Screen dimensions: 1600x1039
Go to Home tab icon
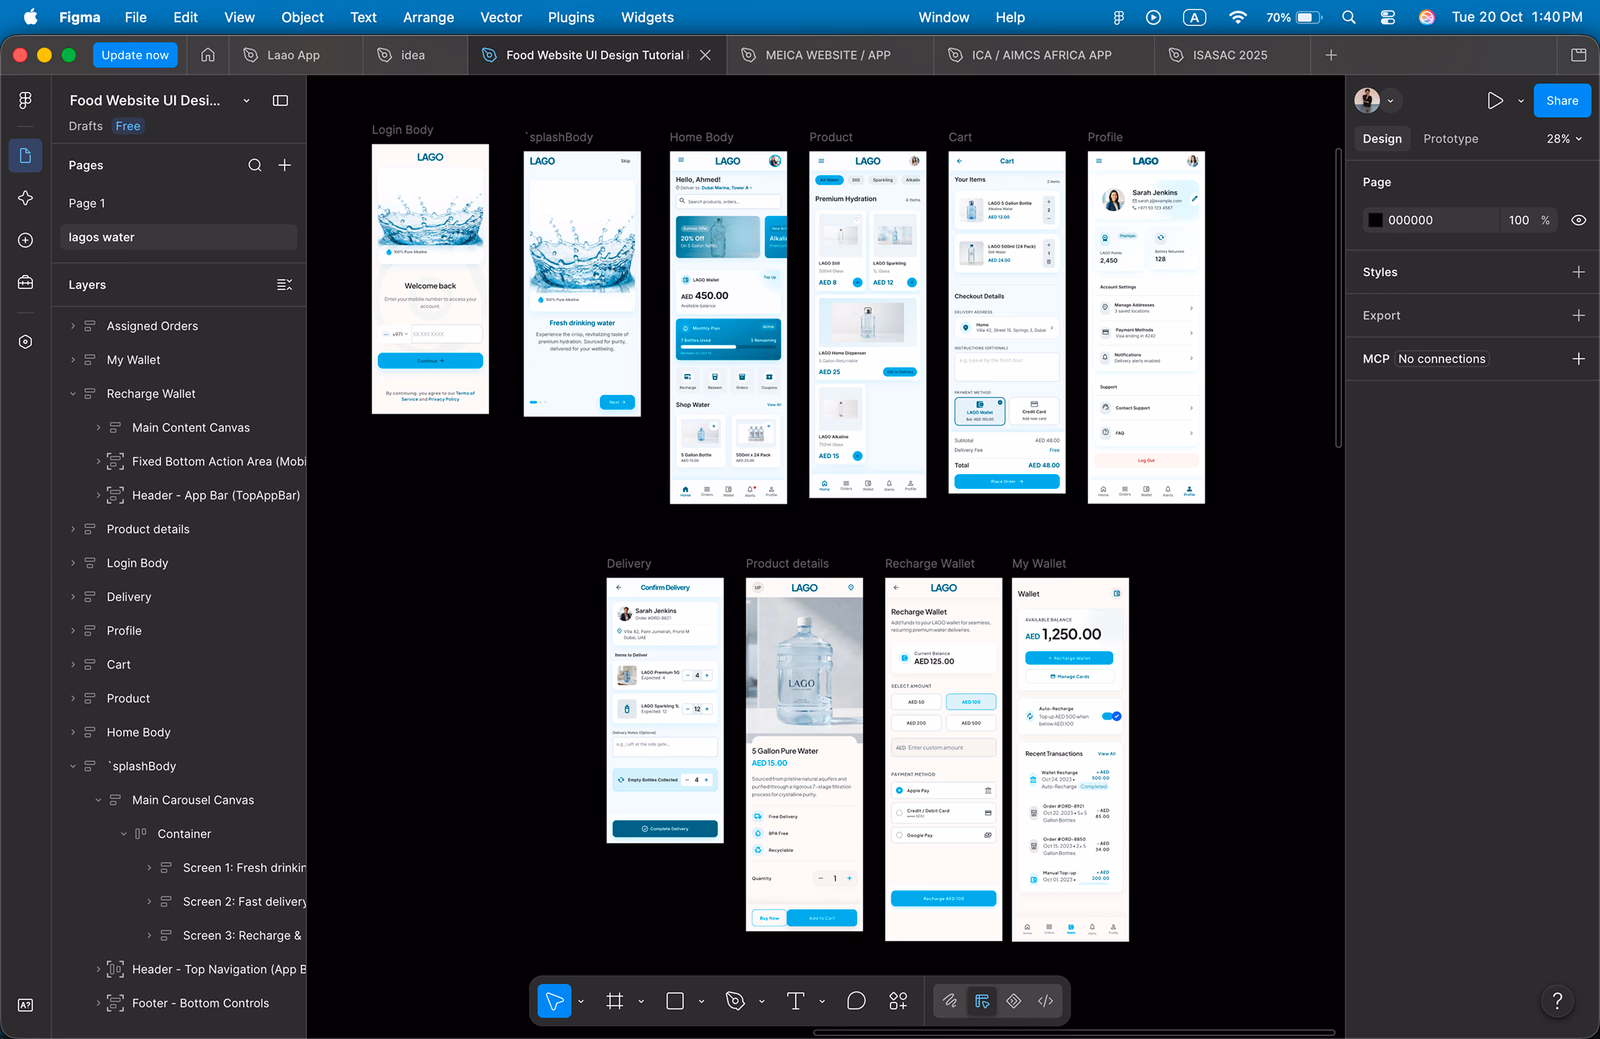click(208, 55)
